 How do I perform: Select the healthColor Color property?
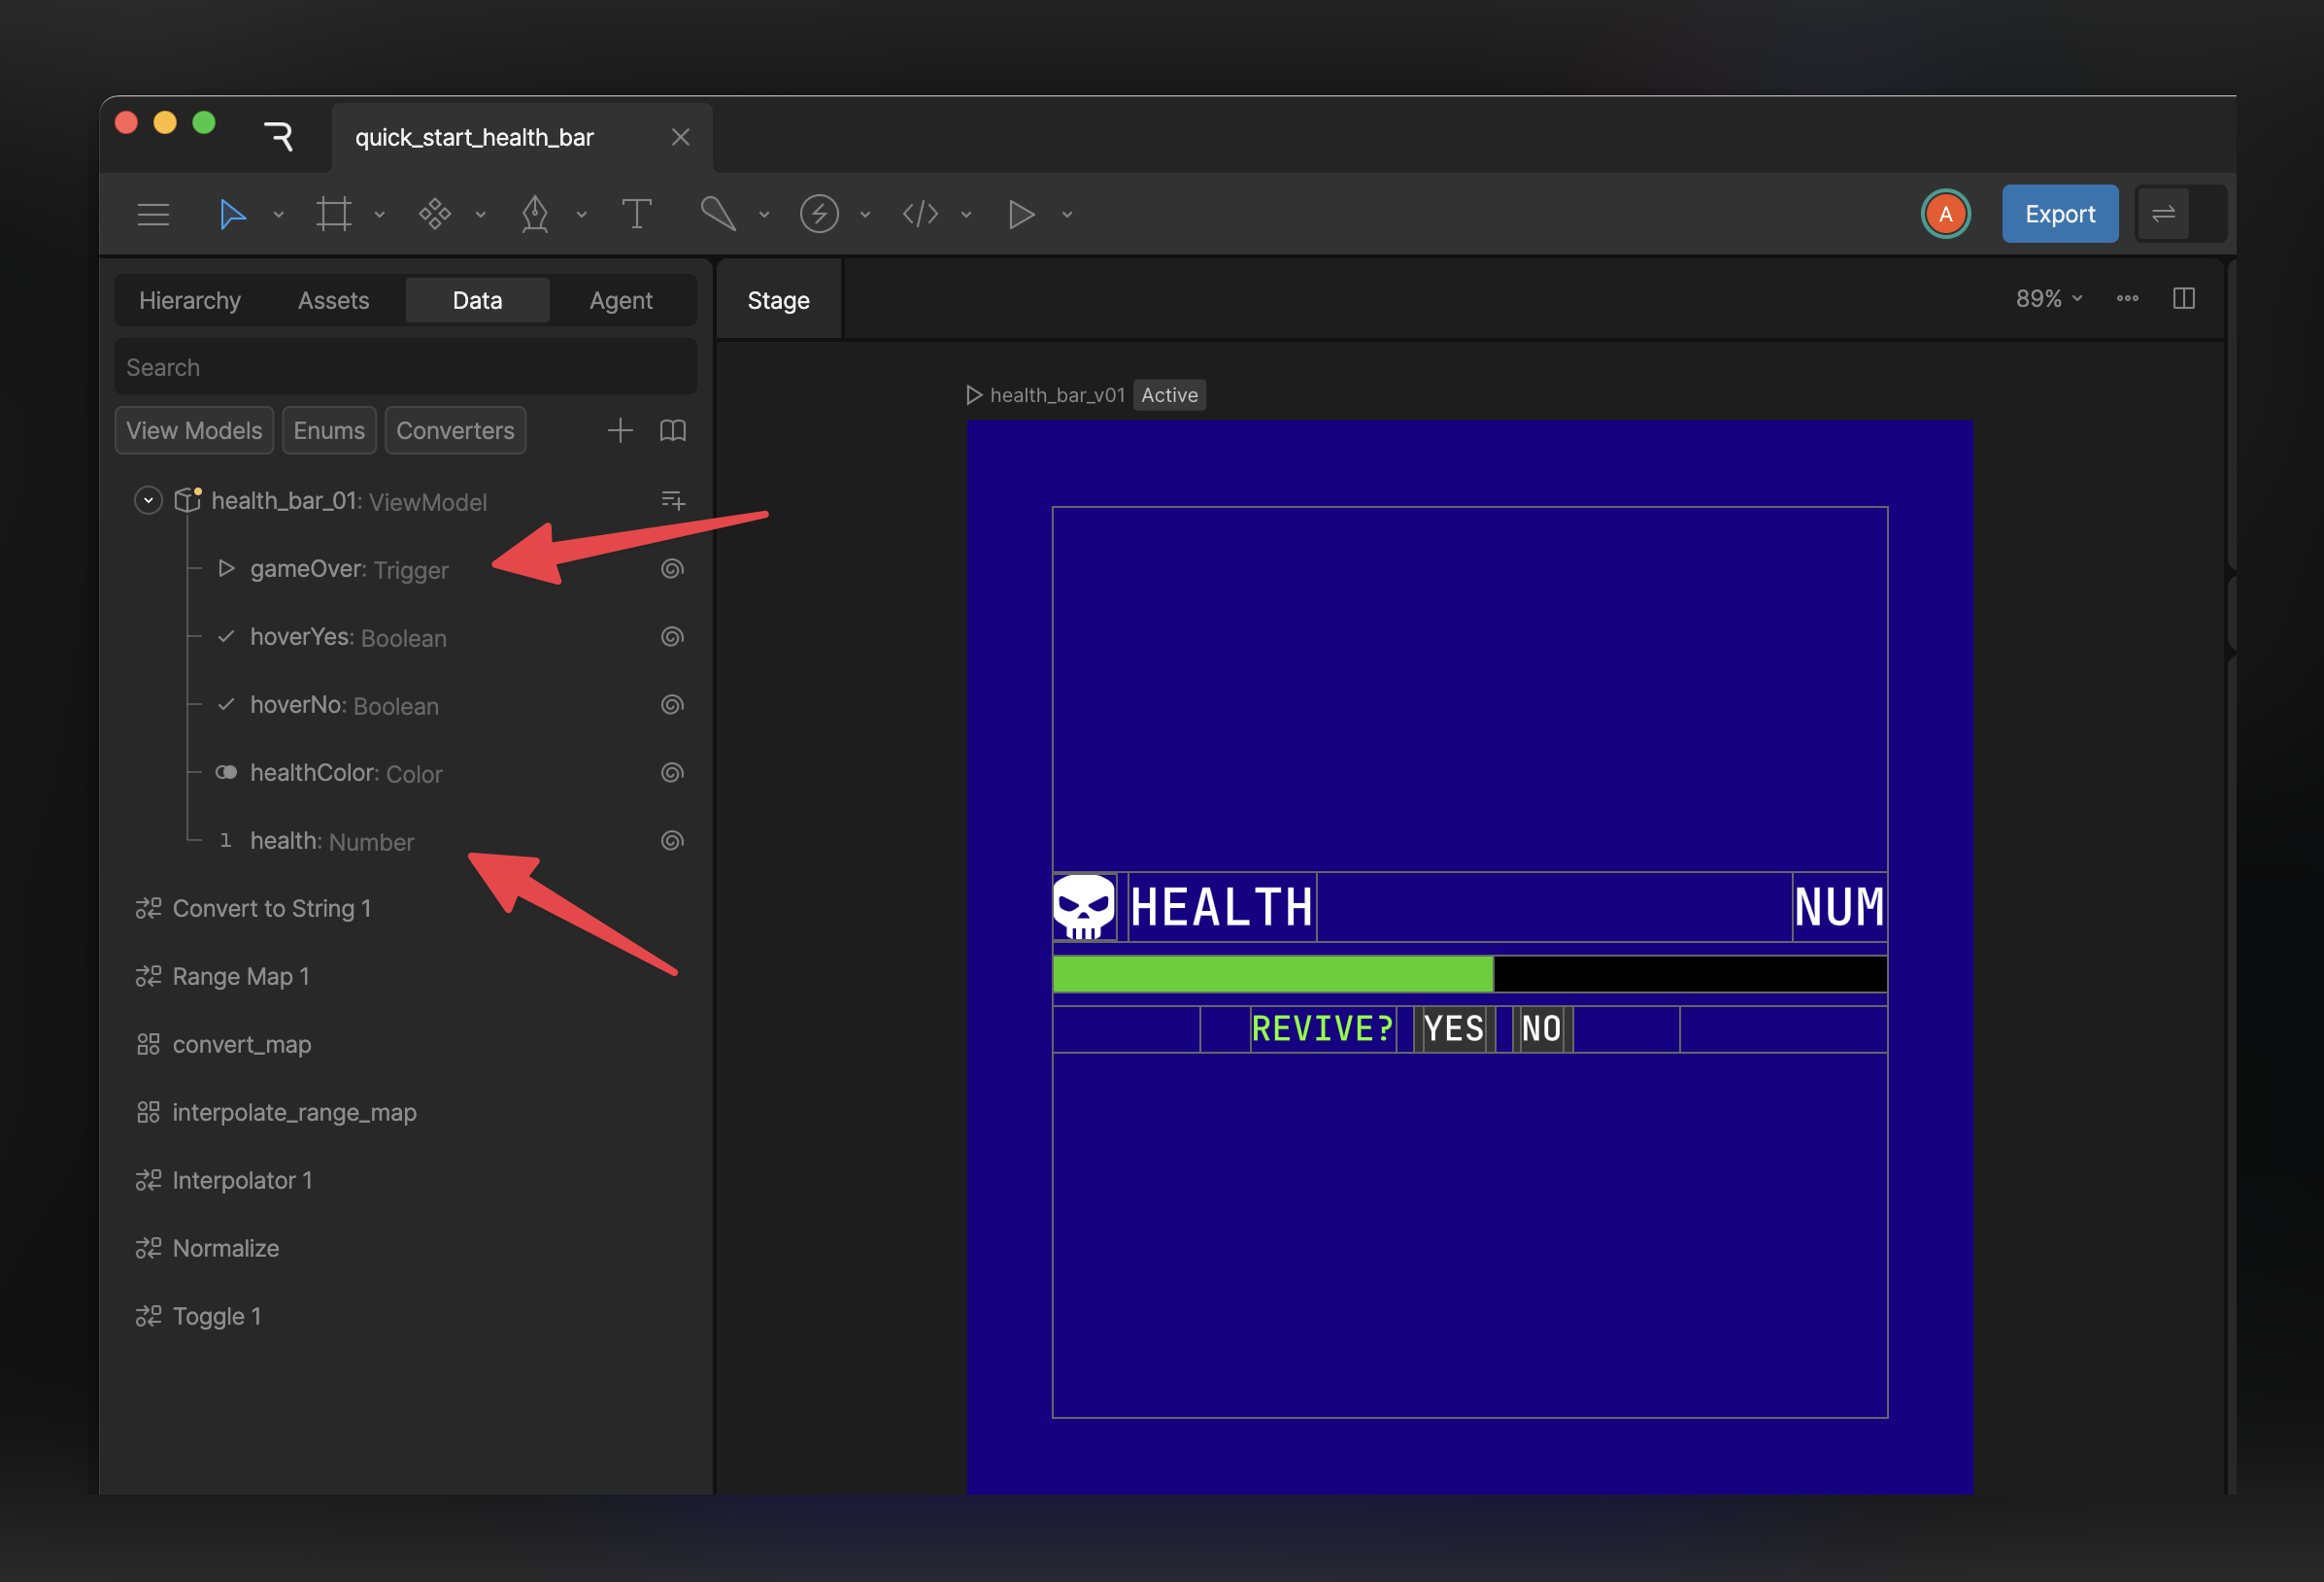346,773
